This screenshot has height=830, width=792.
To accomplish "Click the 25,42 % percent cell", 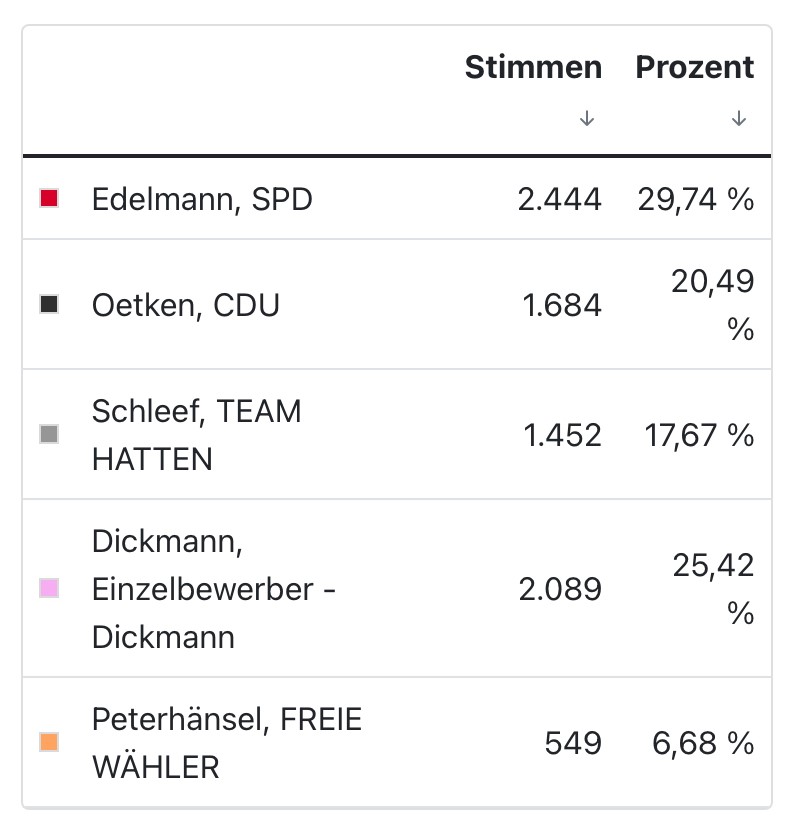I will pos(713,589).
